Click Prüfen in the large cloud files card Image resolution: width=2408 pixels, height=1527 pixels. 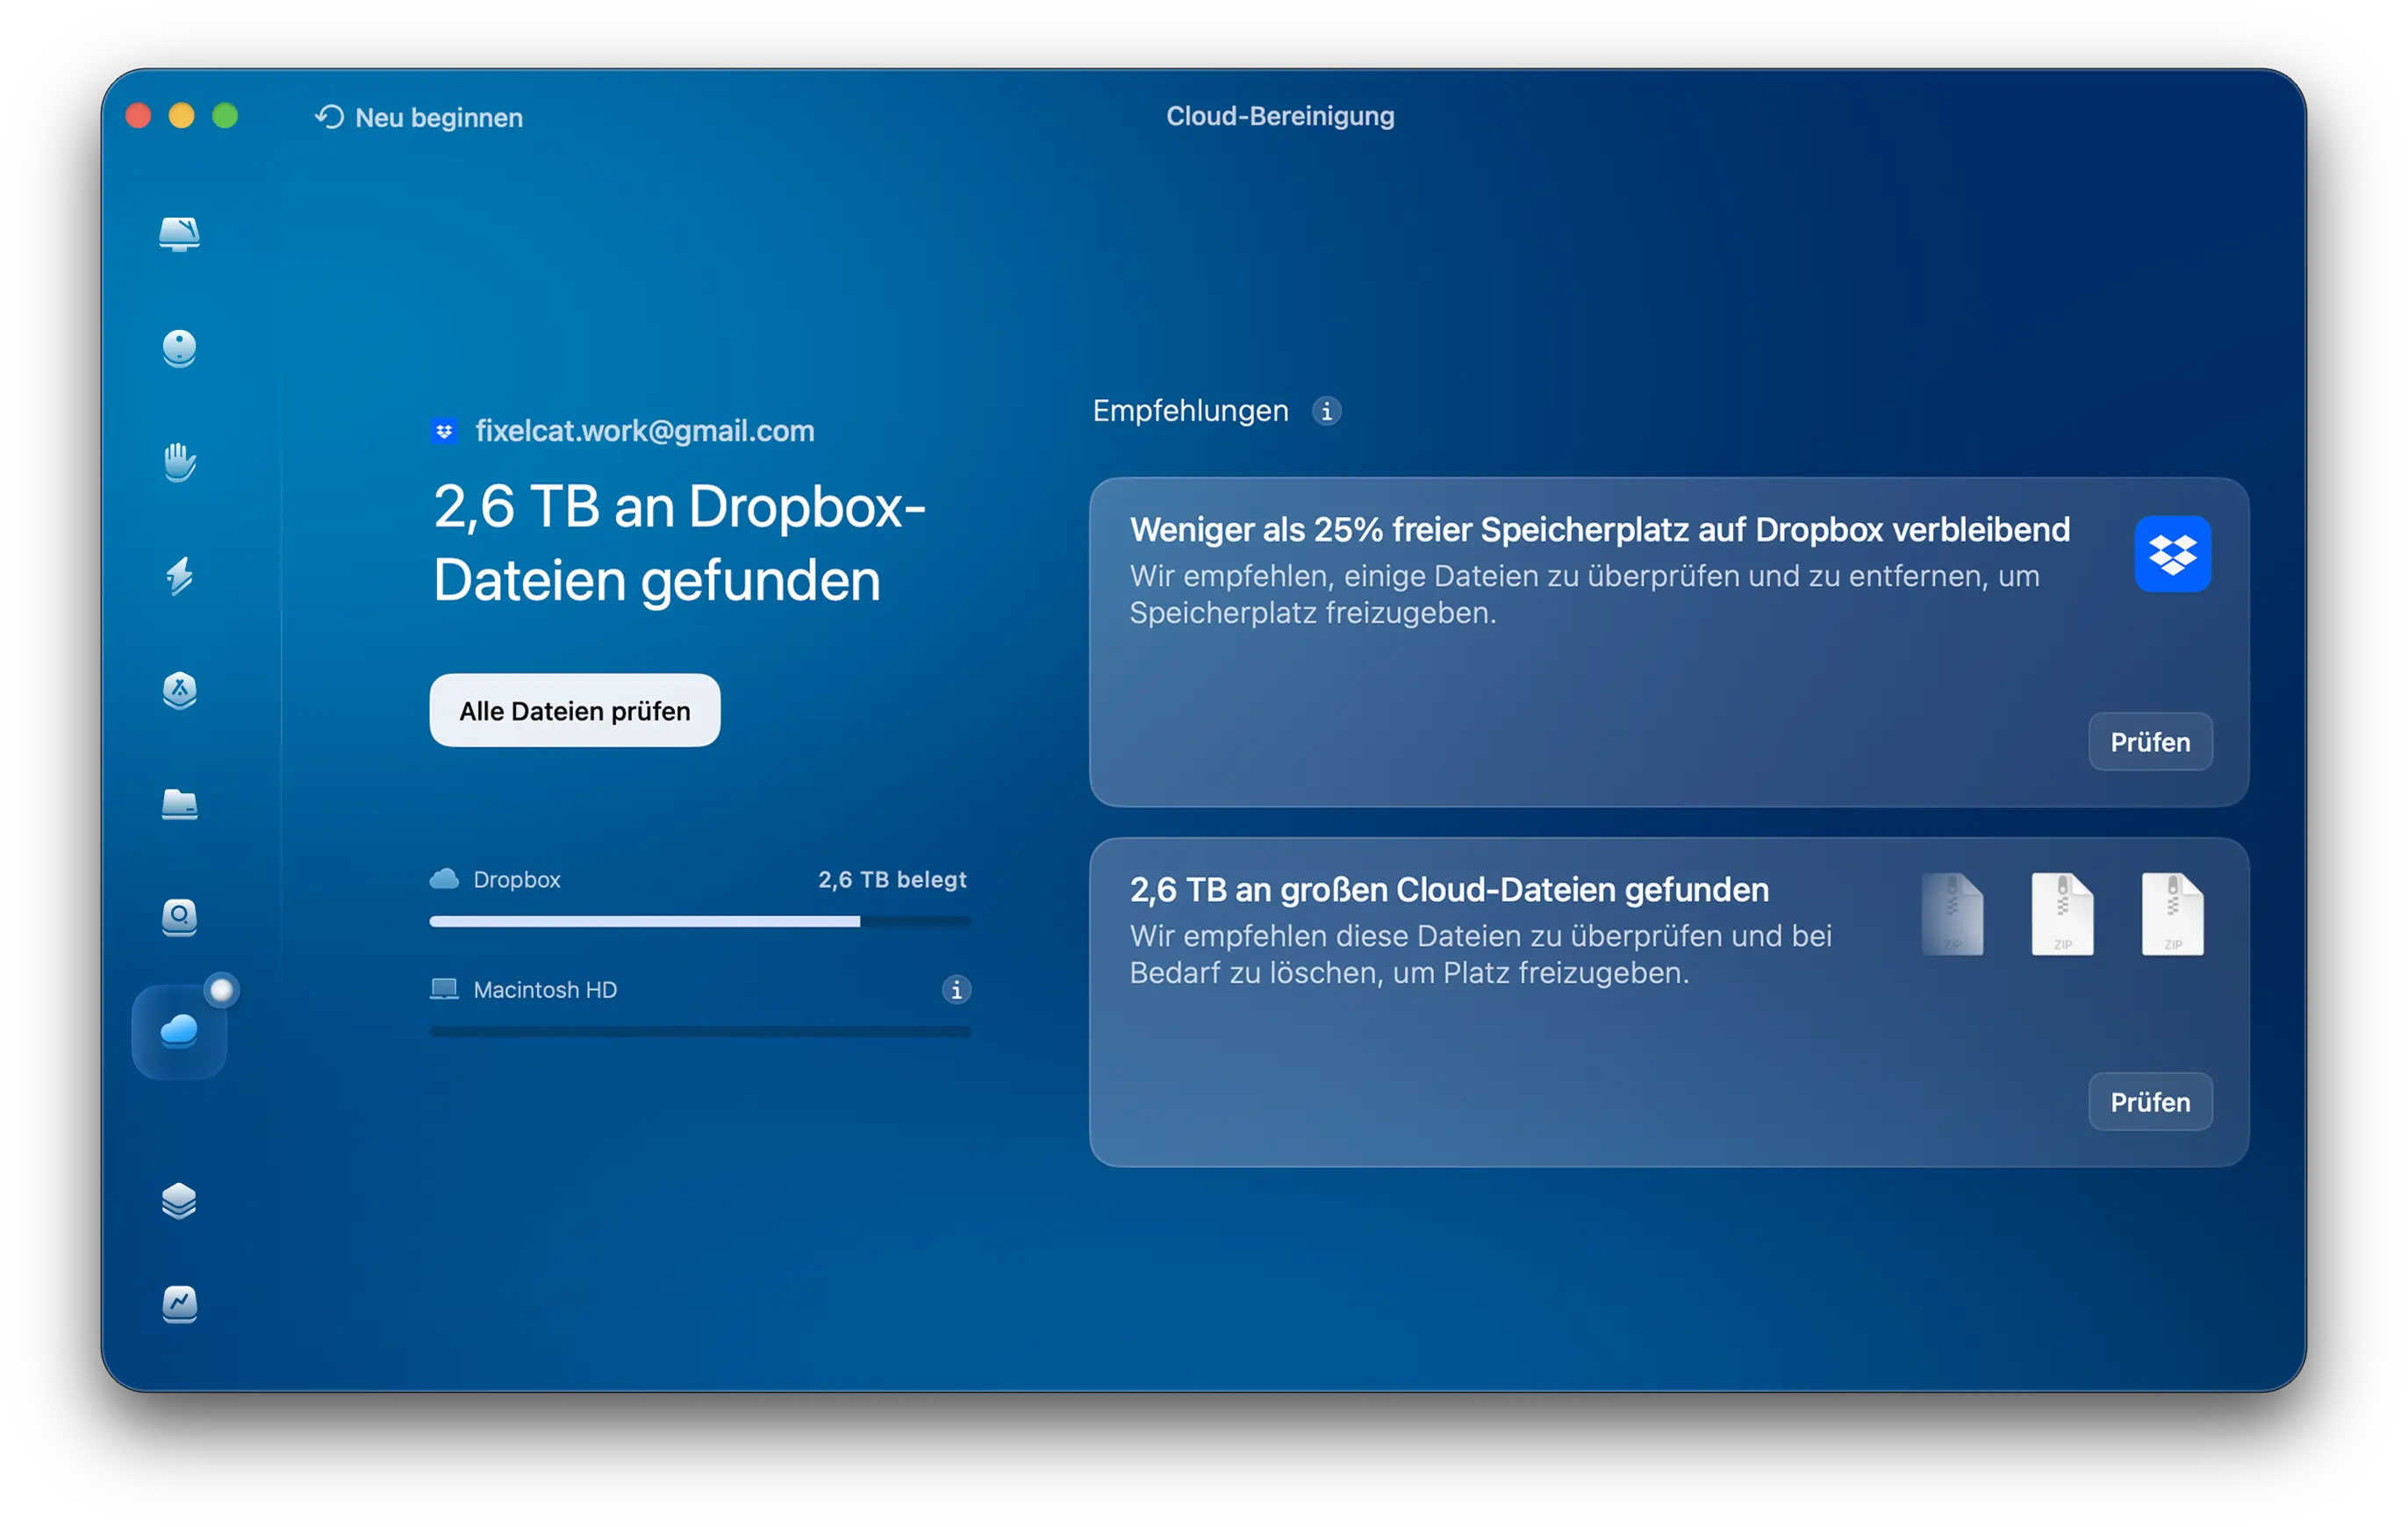tap(2149, 1102)
